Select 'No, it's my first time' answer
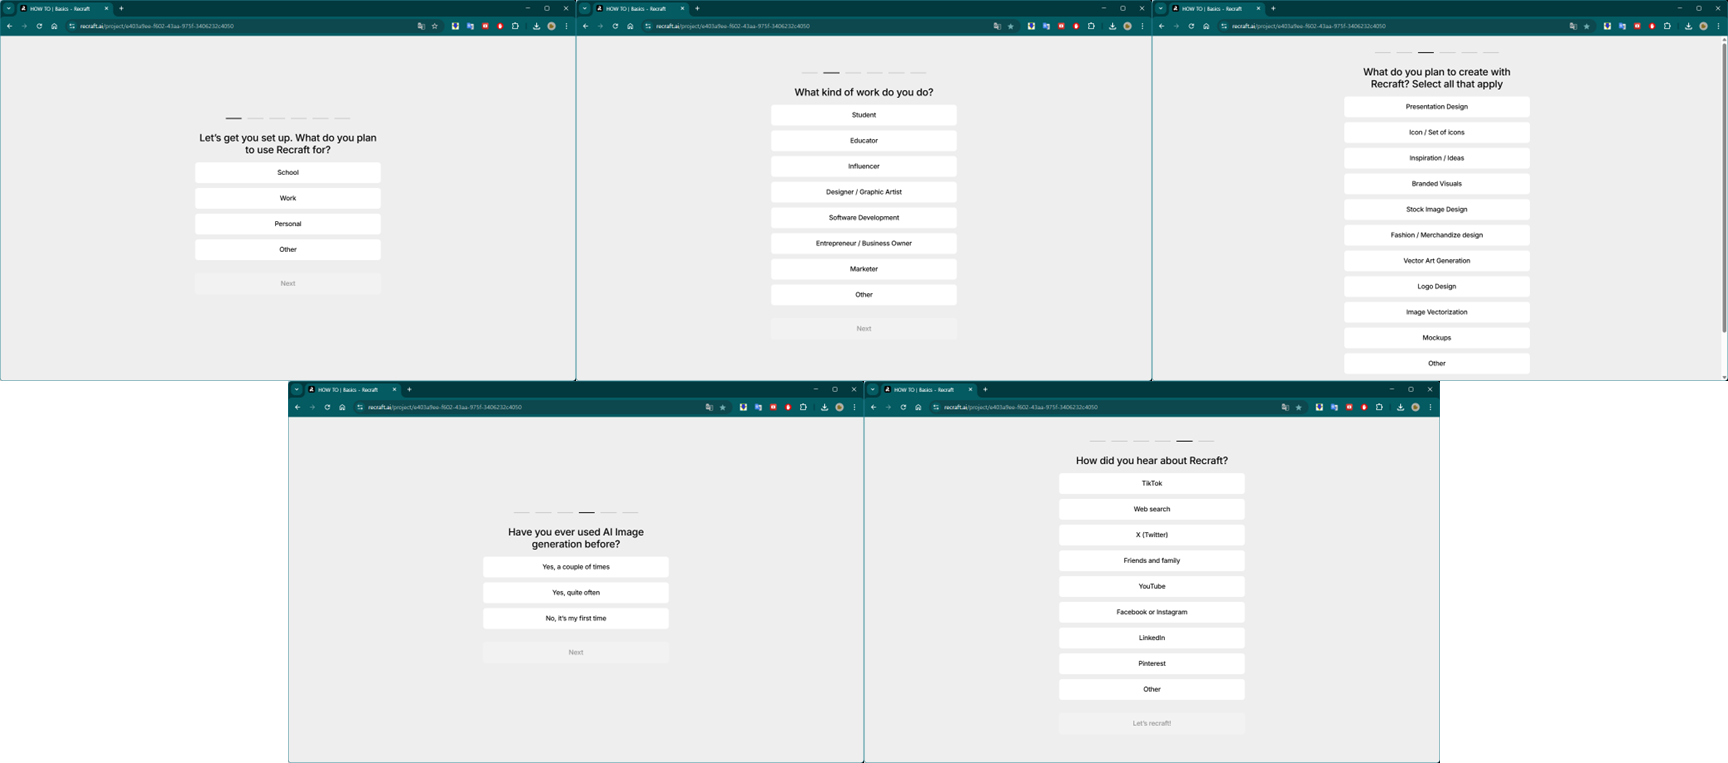 click(x=576, y=618)
